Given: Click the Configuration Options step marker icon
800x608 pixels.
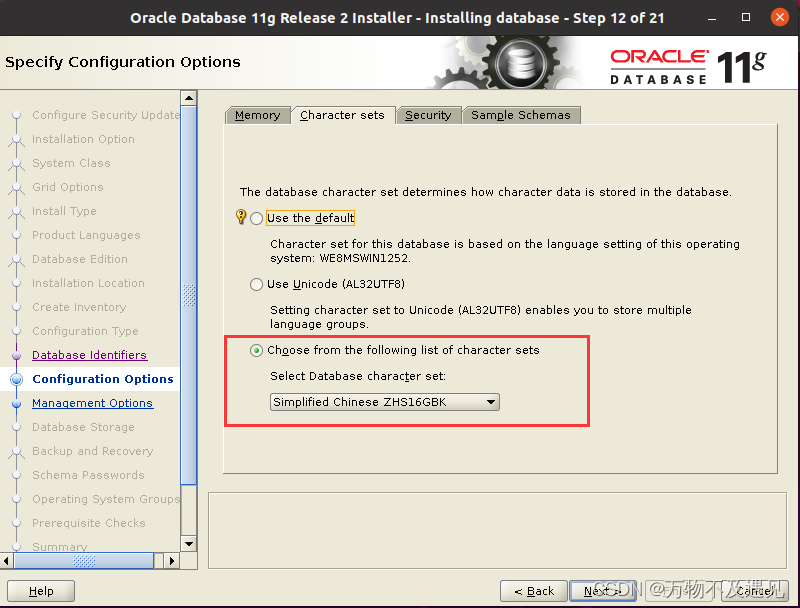Looking at the screenshot, I should pos(16,379).
